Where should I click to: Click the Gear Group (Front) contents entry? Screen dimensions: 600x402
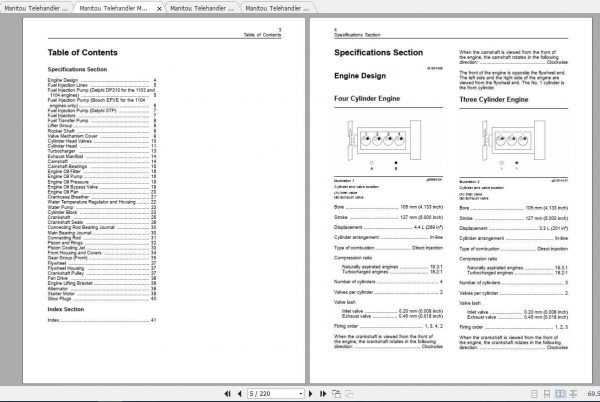[102, 258]
